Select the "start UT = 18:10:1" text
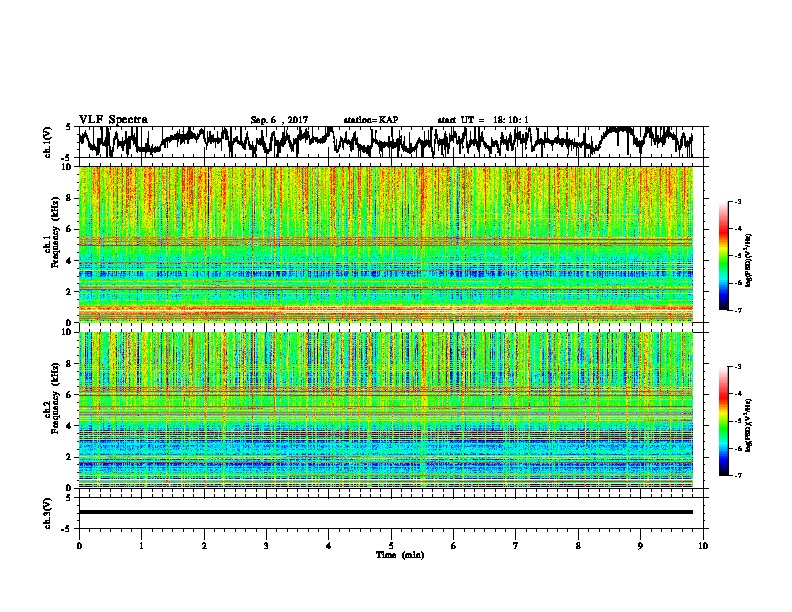This screenshot has height=612, width=792. [x=483, y=120]
